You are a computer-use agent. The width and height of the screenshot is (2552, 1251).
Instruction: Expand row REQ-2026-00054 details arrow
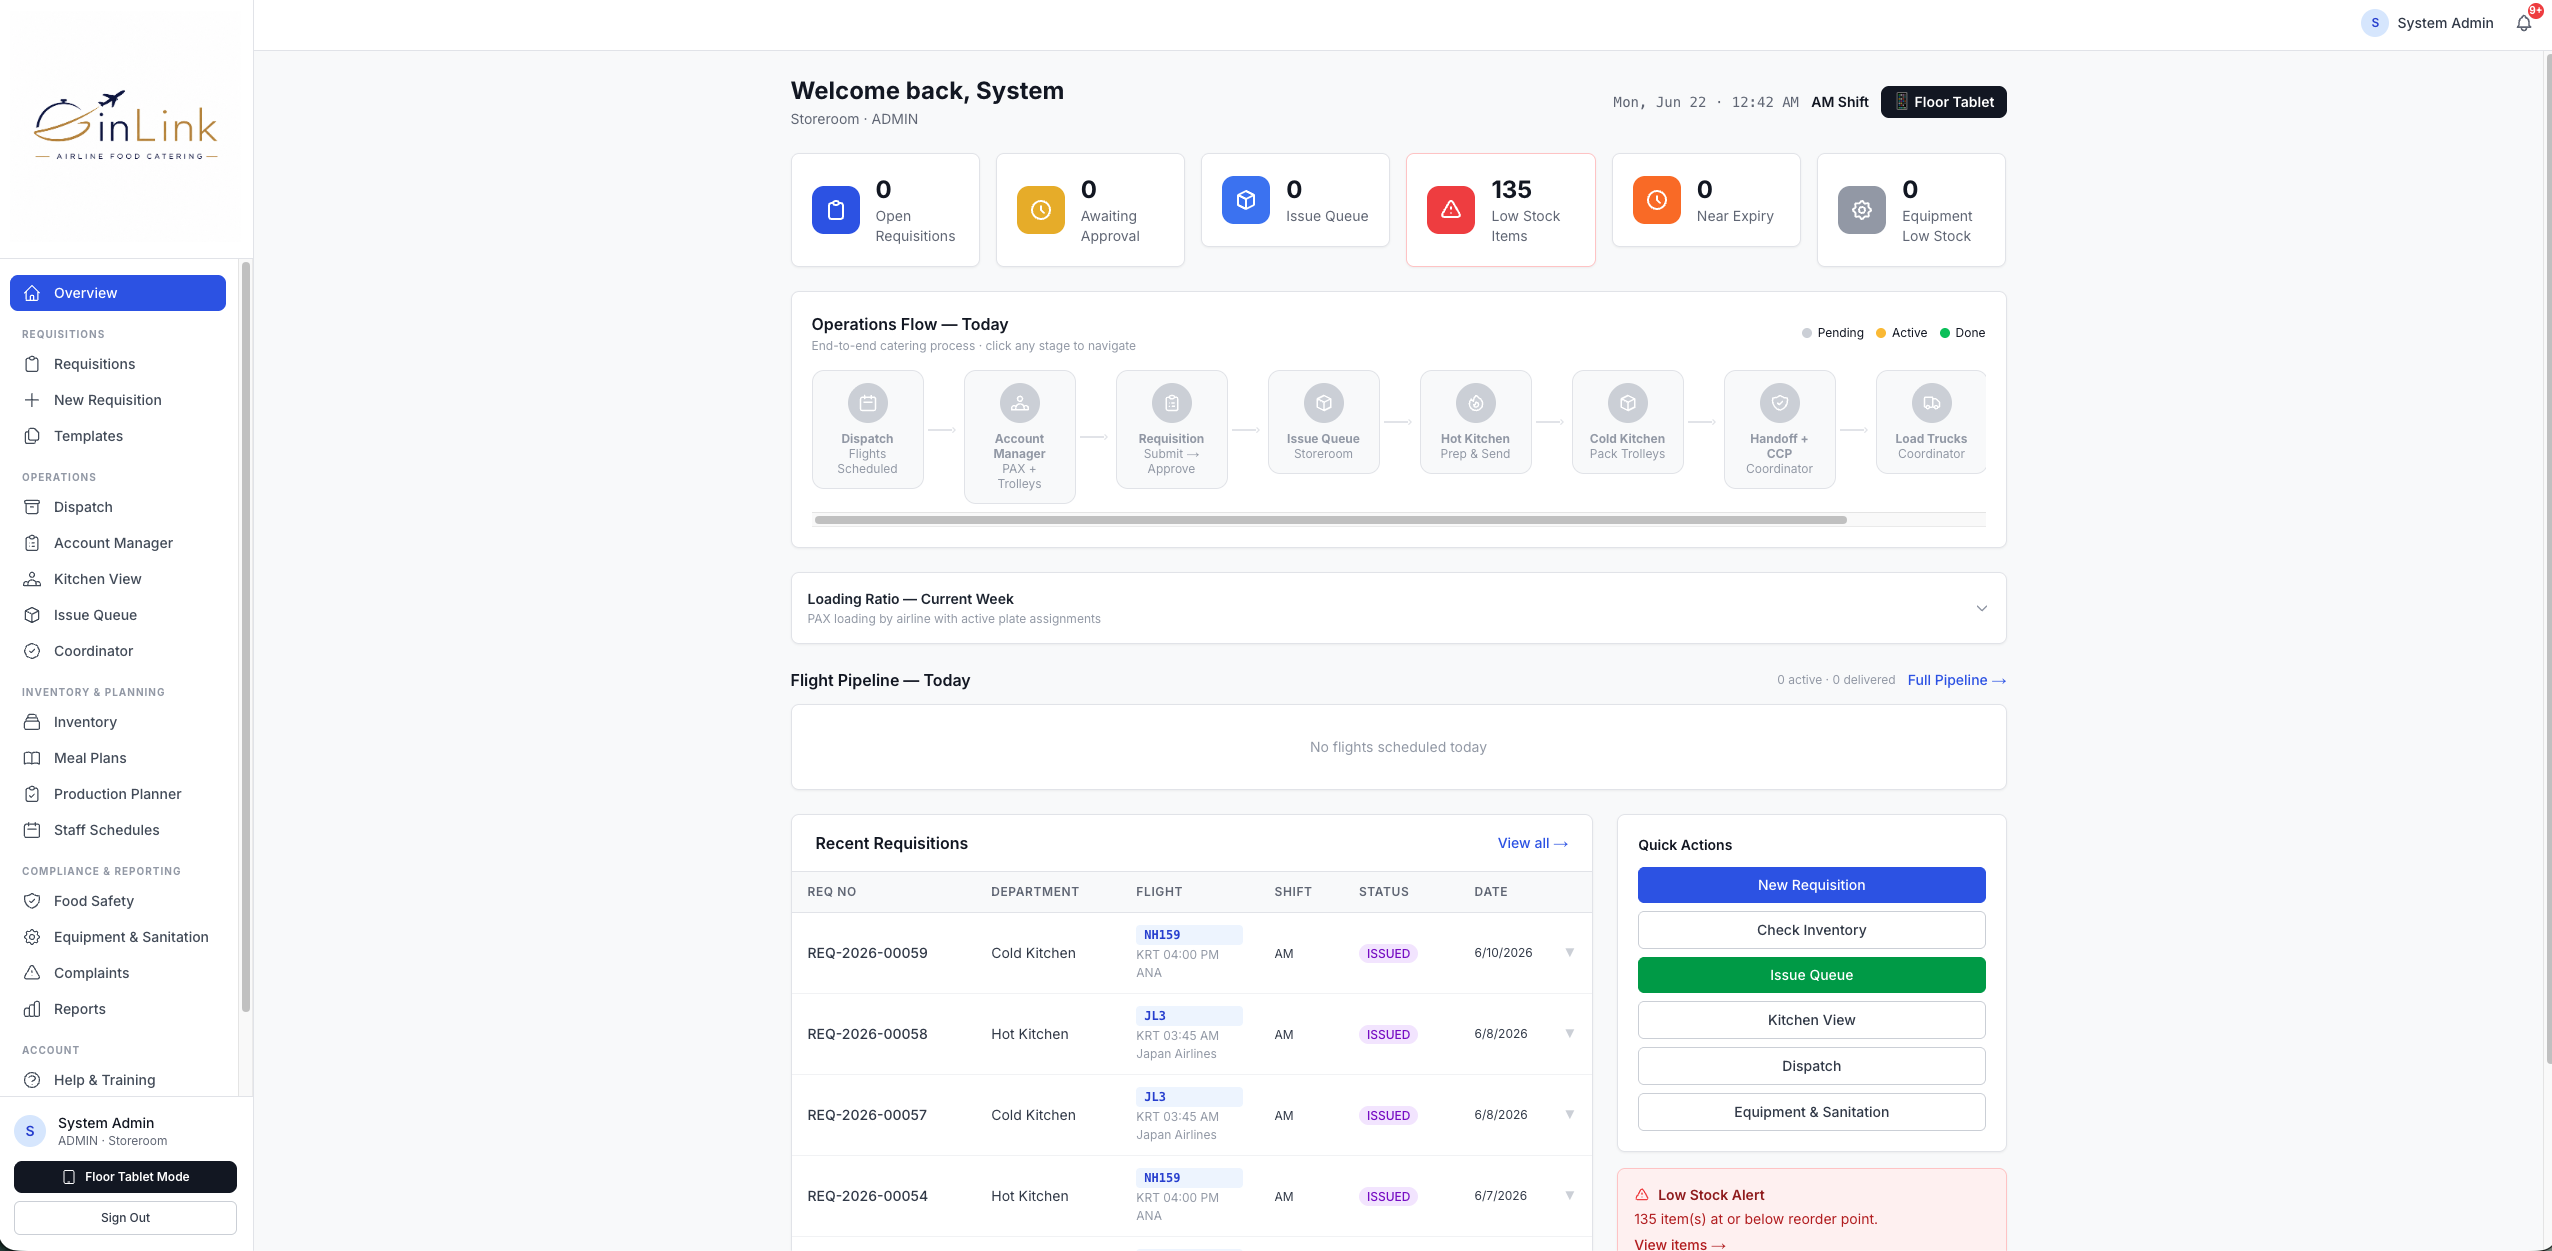pos(1569,1196)
